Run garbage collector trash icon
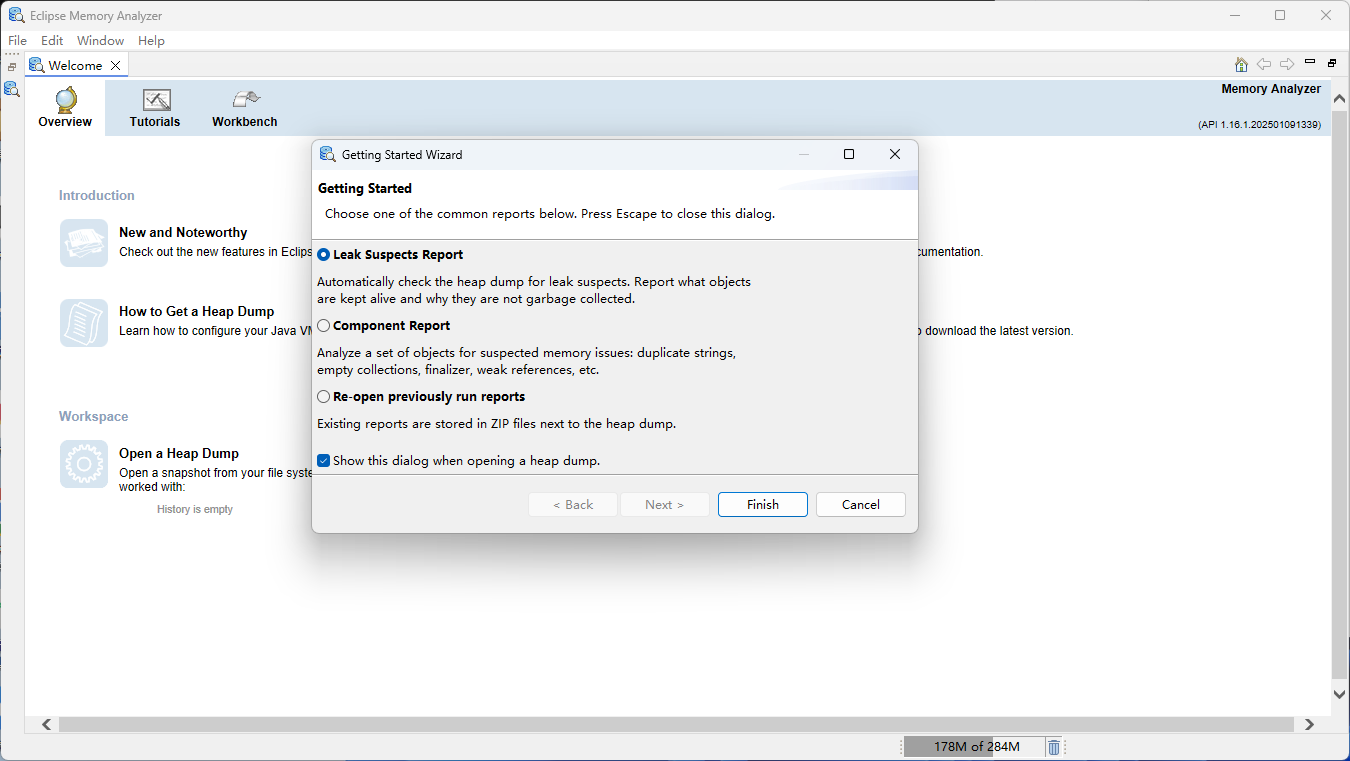This screenshot has height=761, width=1350. click(1053, 747)
